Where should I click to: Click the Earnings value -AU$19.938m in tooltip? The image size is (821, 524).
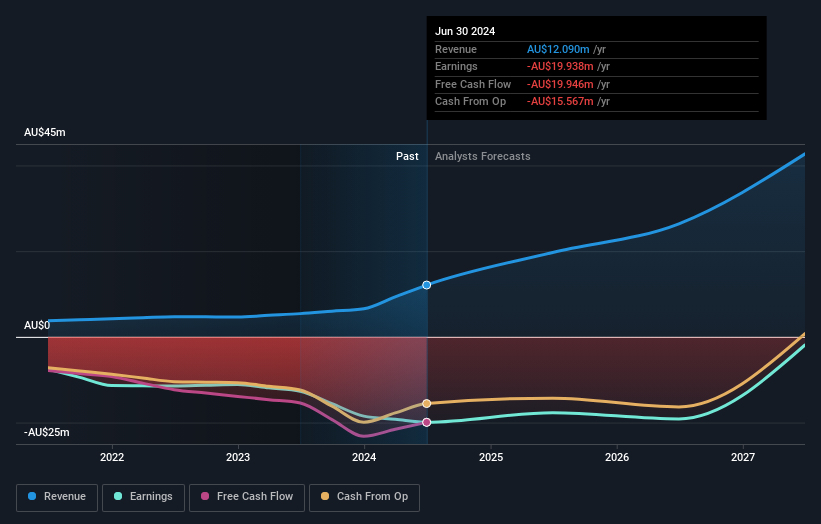click(560, 66)
